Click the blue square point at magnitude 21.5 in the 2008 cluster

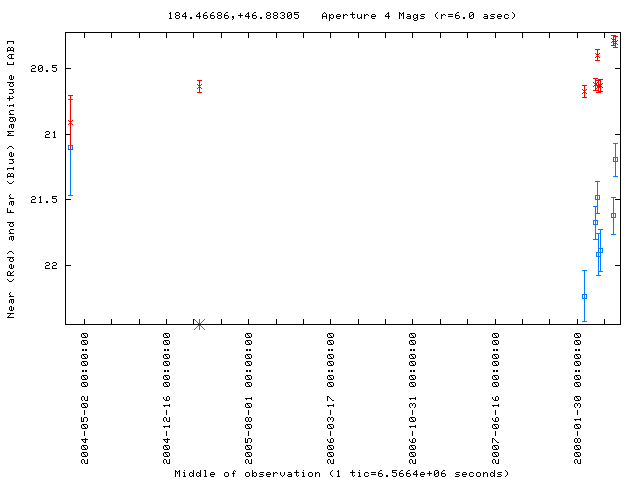[597, 198]
